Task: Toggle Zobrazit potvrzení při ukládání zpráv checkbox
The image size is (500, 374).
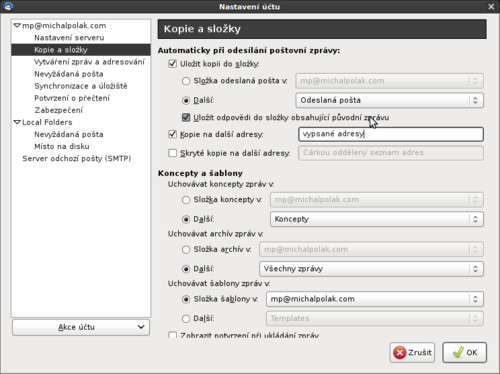Action: tap(172, 335)
